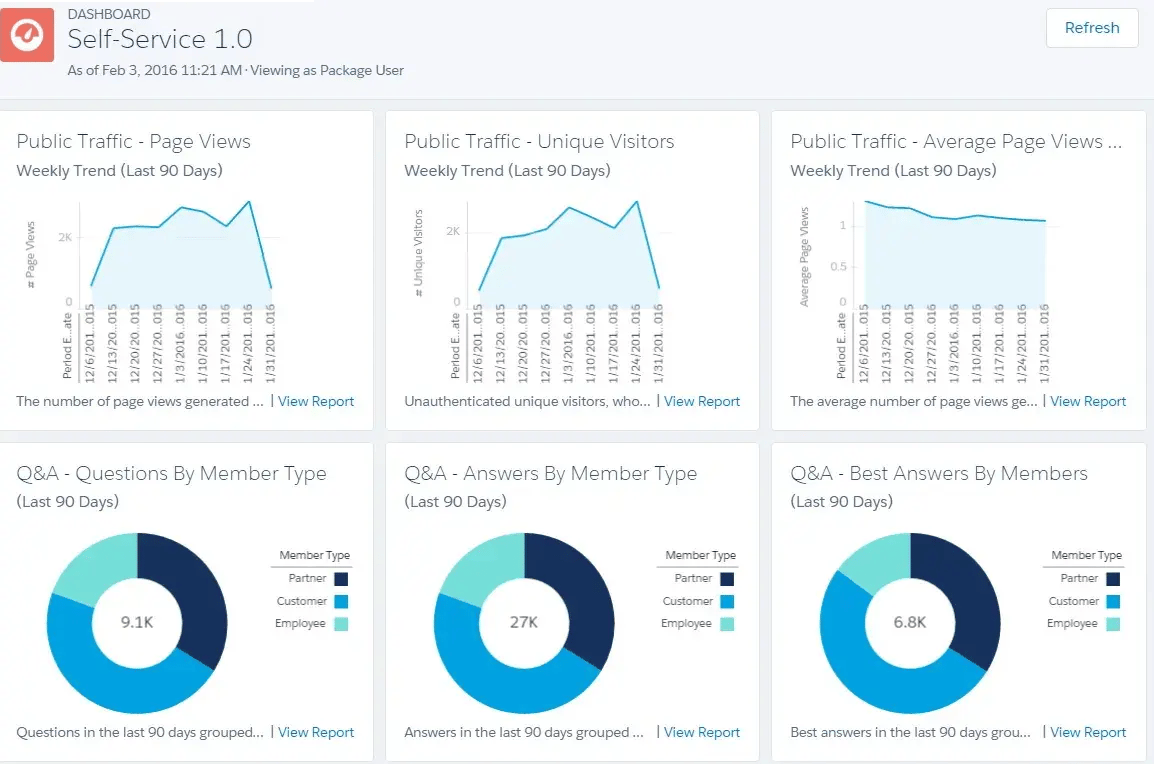The height and width of the screenshot is (764, 1154).
Task: Click the Public Traffic - Page Views title
Action: 134,141
